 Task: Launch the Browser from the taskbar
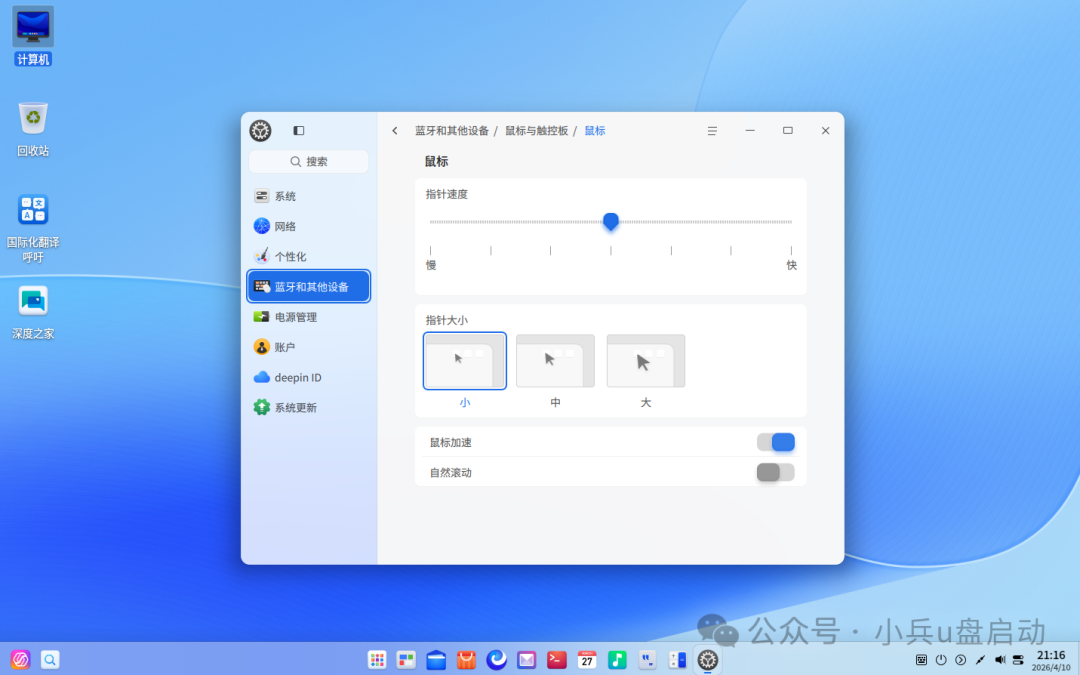(496, 660)
